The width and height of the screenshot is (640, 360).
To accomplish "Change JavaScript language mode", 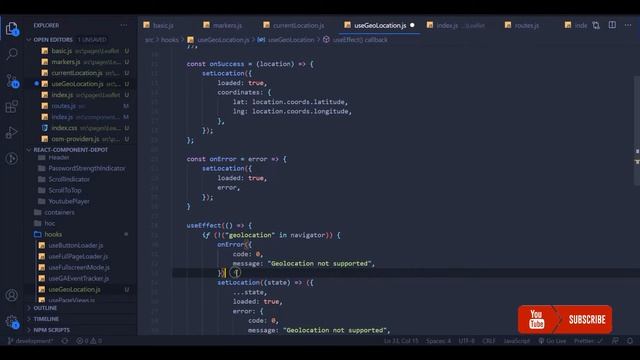I will [516, 341].
